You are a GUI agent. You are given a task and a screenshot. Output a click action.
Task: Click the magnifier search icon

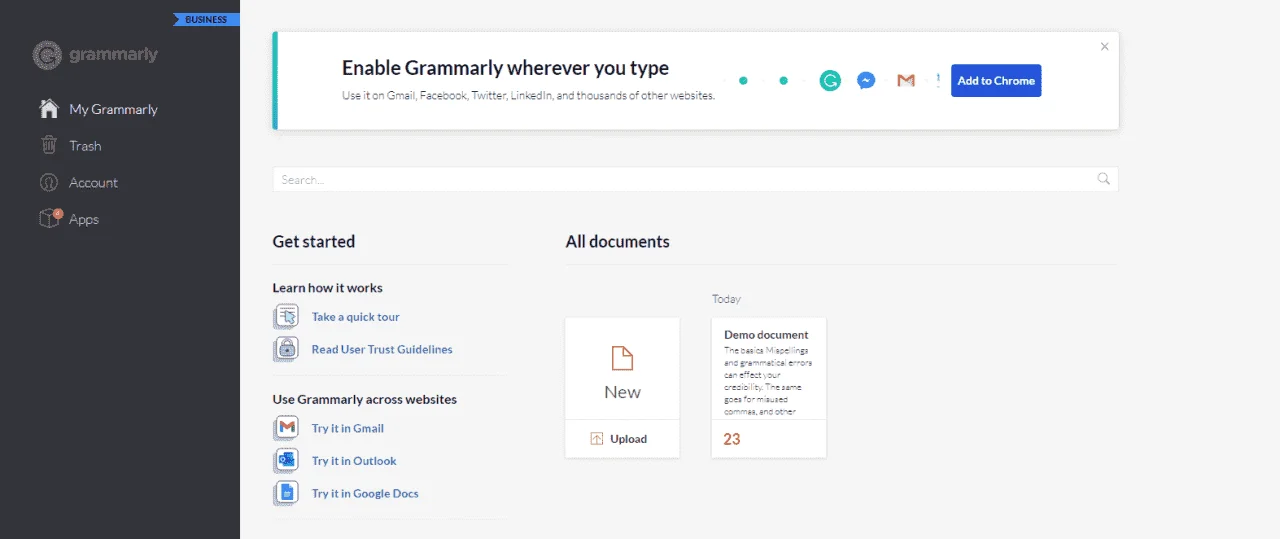tap(1104, 179)
